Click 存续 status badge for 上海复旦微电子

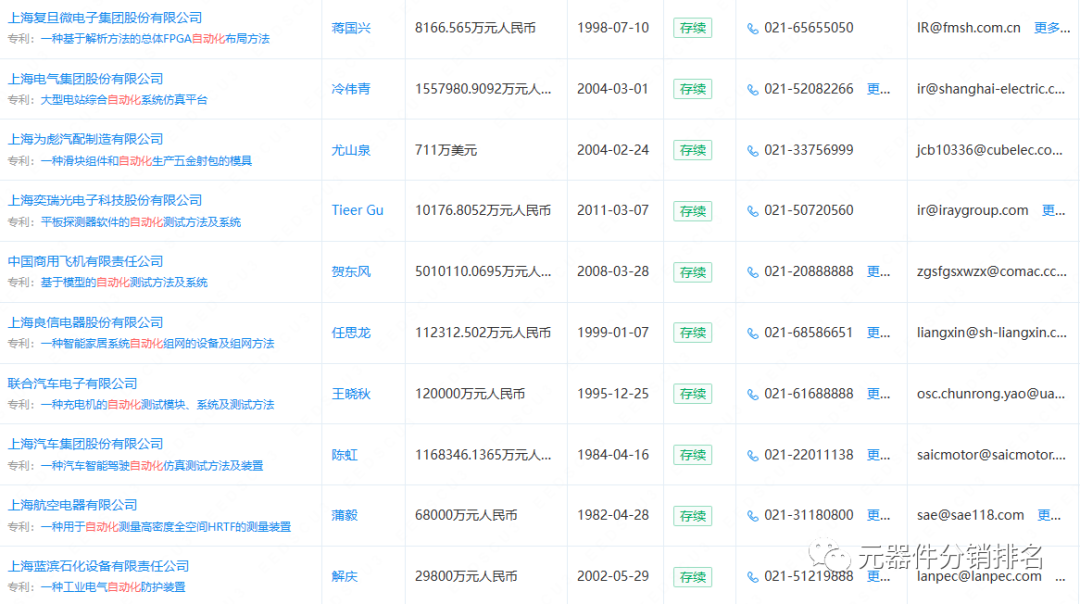point(692,28)
